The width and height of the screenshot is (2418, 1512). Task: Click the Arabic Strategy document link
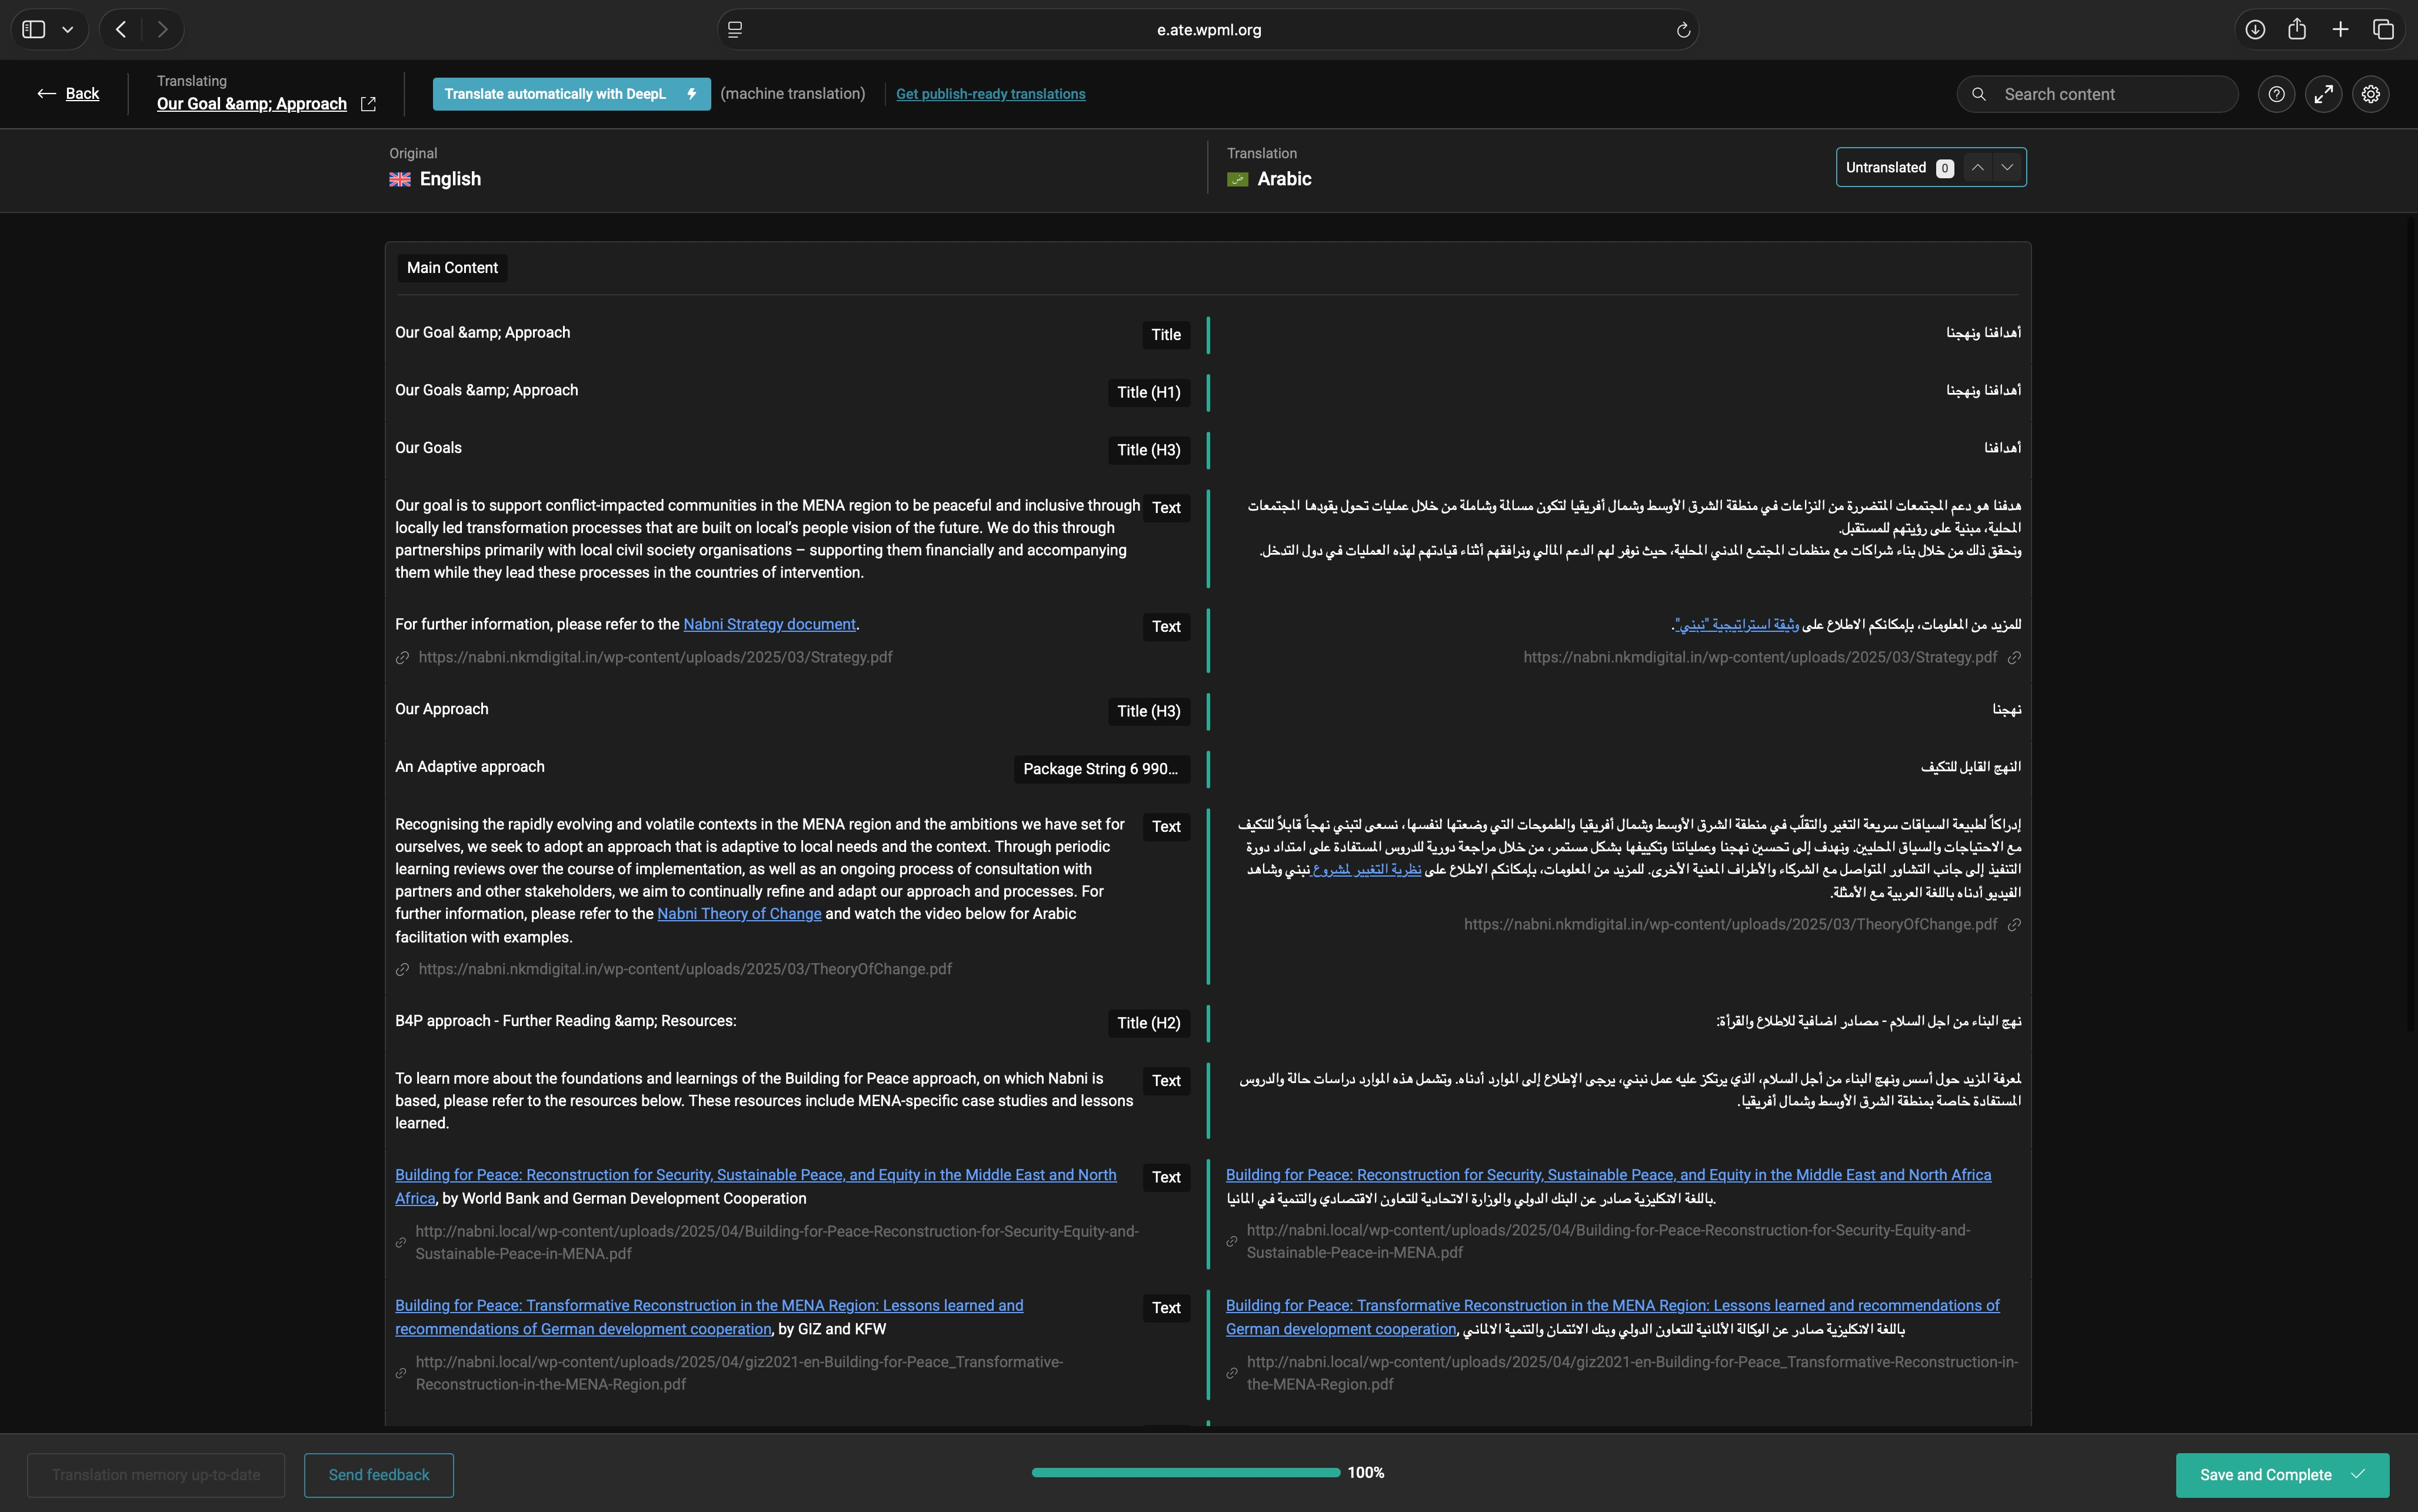(x=1737, y=625)
